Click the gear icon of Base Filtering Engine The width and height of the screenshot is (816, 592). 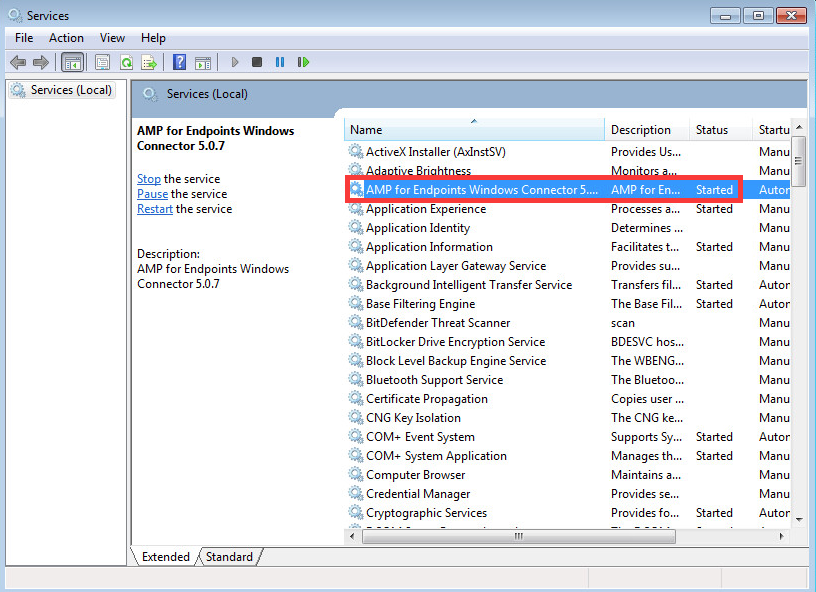[x=356, y=304]
